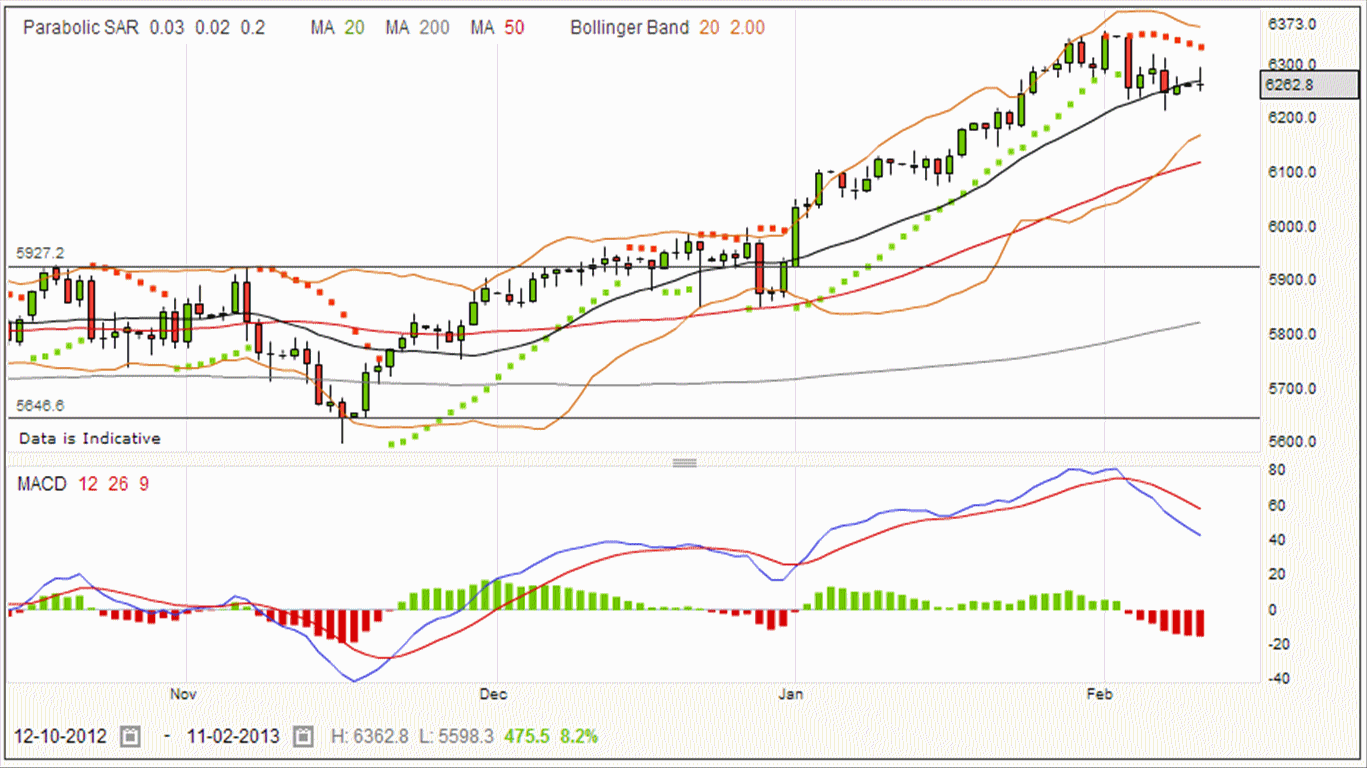The width and height of the screenshot is (1367, 768).
Task: Click the MA 20 indicator label
Action: tap(337, 28)
